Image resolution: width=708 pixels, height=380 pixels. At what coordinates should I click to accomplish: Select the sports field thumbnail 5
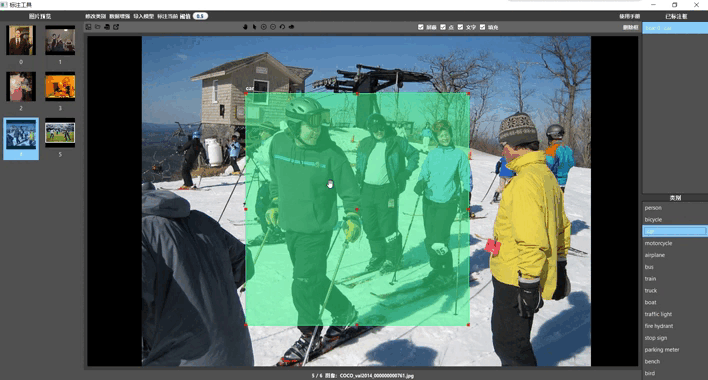pos(60,133)
